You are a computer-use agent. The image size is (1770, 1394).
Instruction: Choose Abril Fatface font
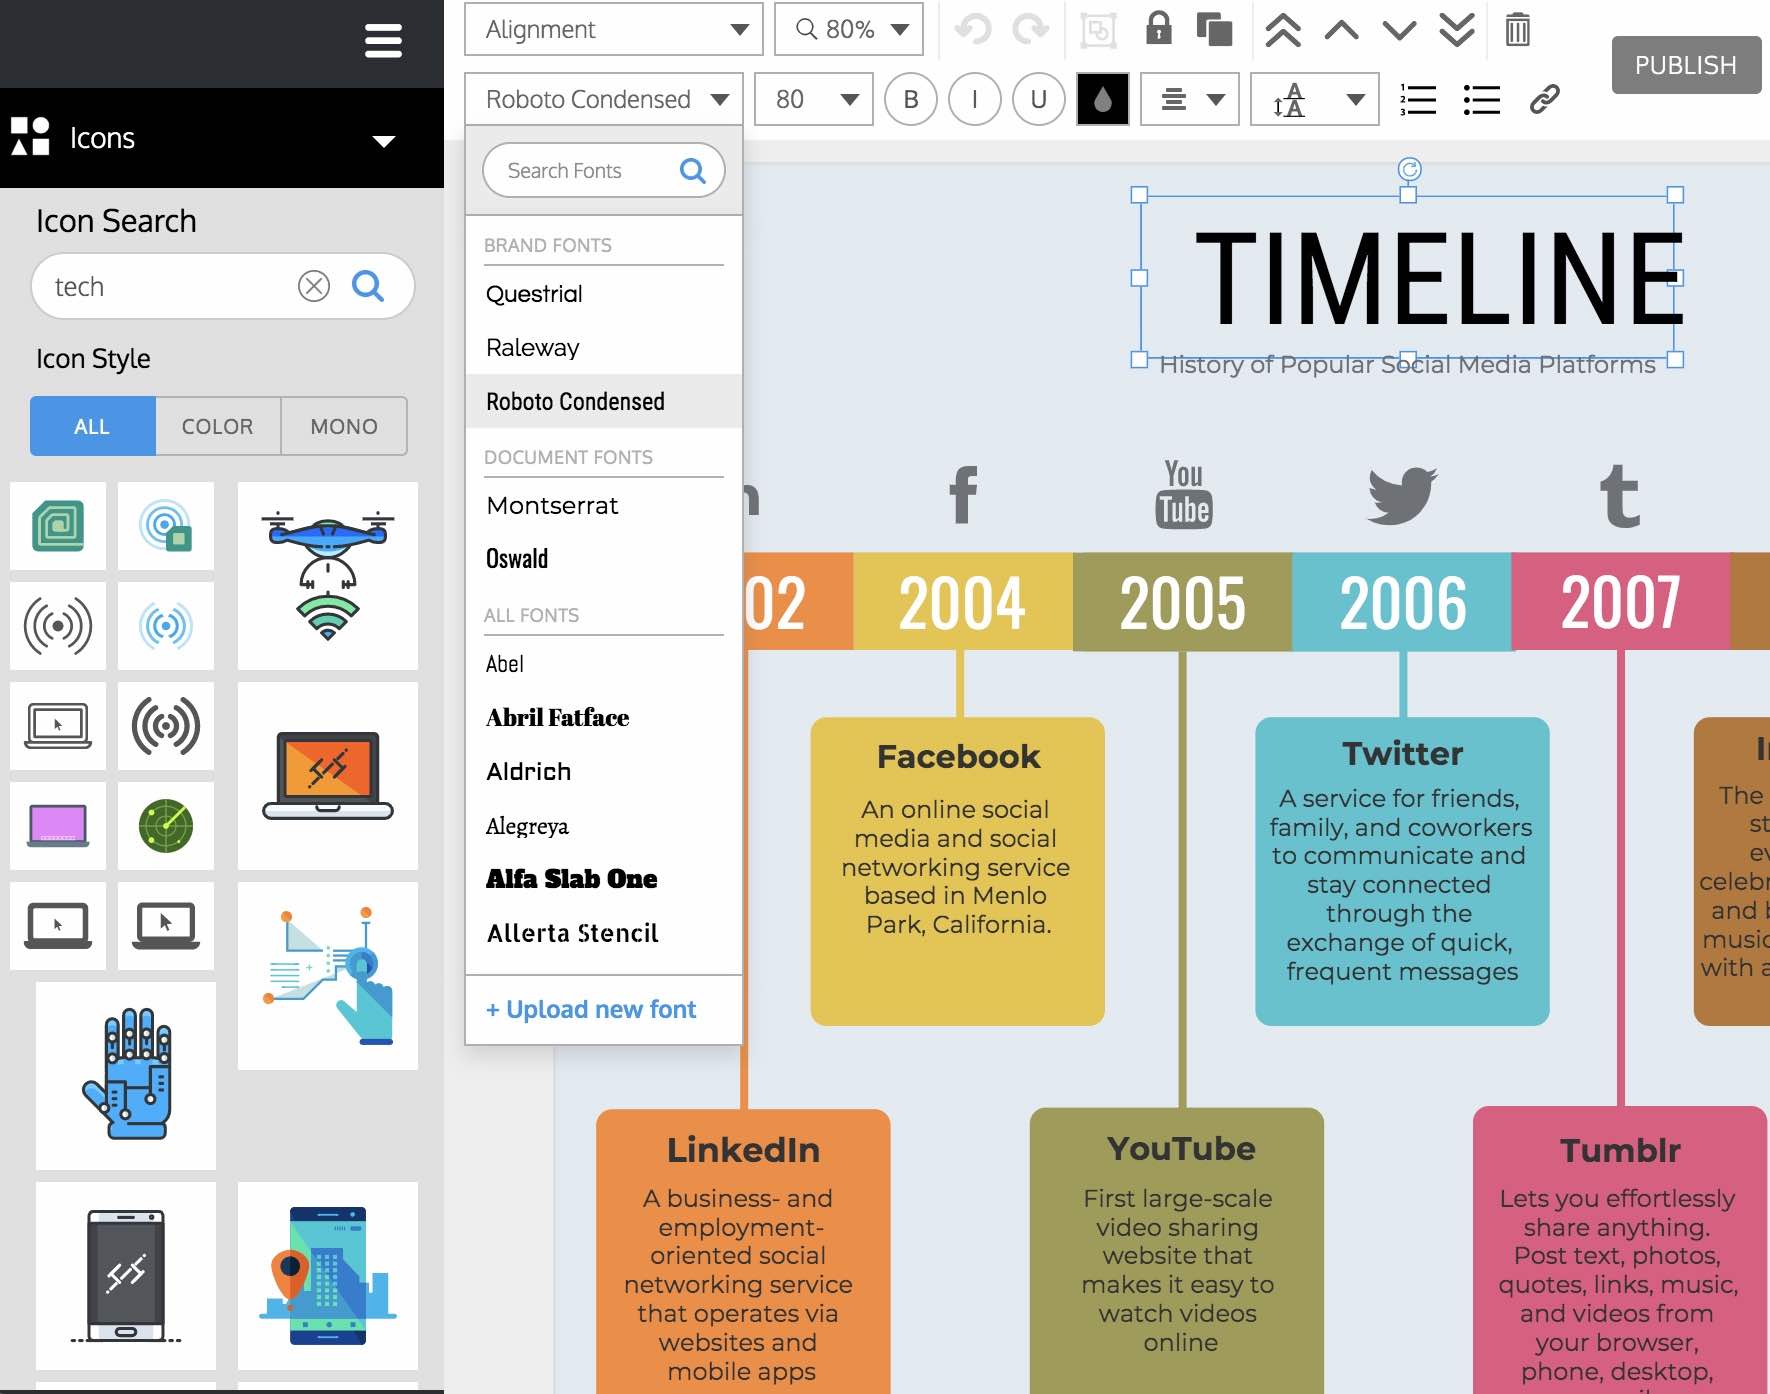click(604, 717)
